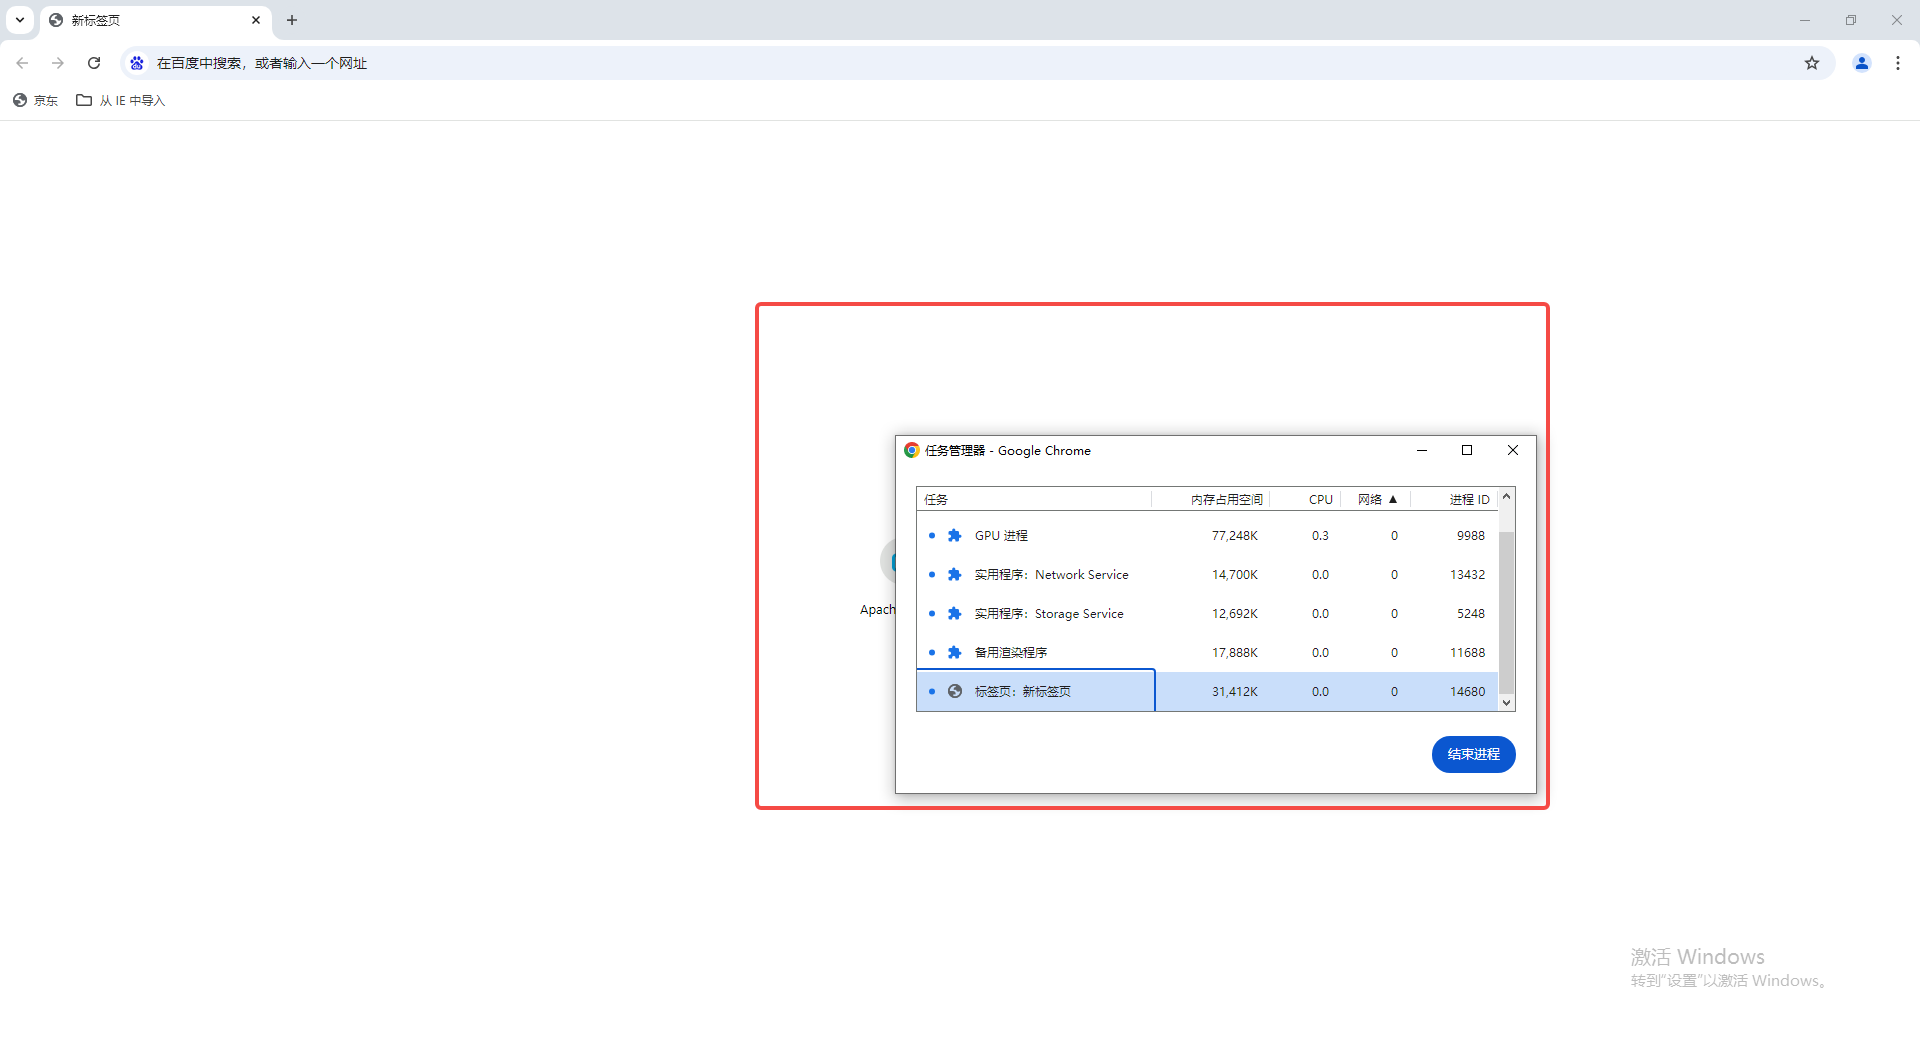Open the Chrome profile avatar menu

(1862, 63)
